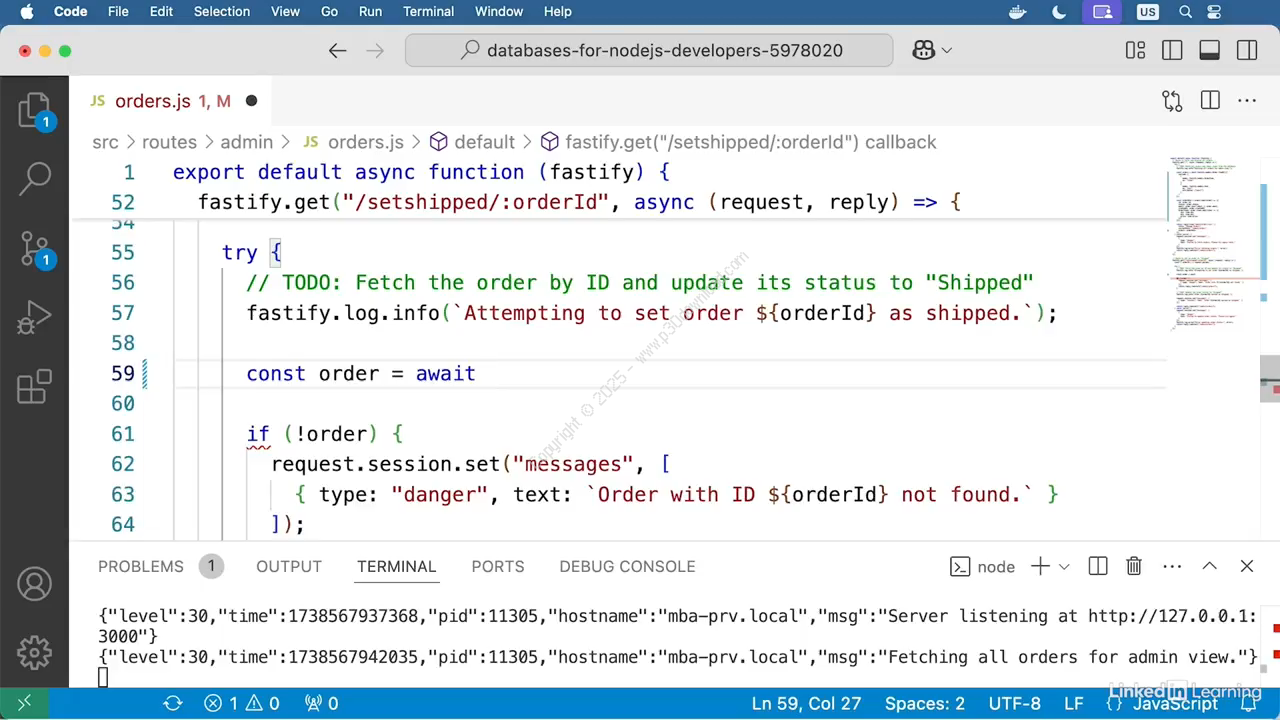Change 'LF' end of line sequence
The height and width of the screenshot is (720, 1280).
[x=1073, y=703]
